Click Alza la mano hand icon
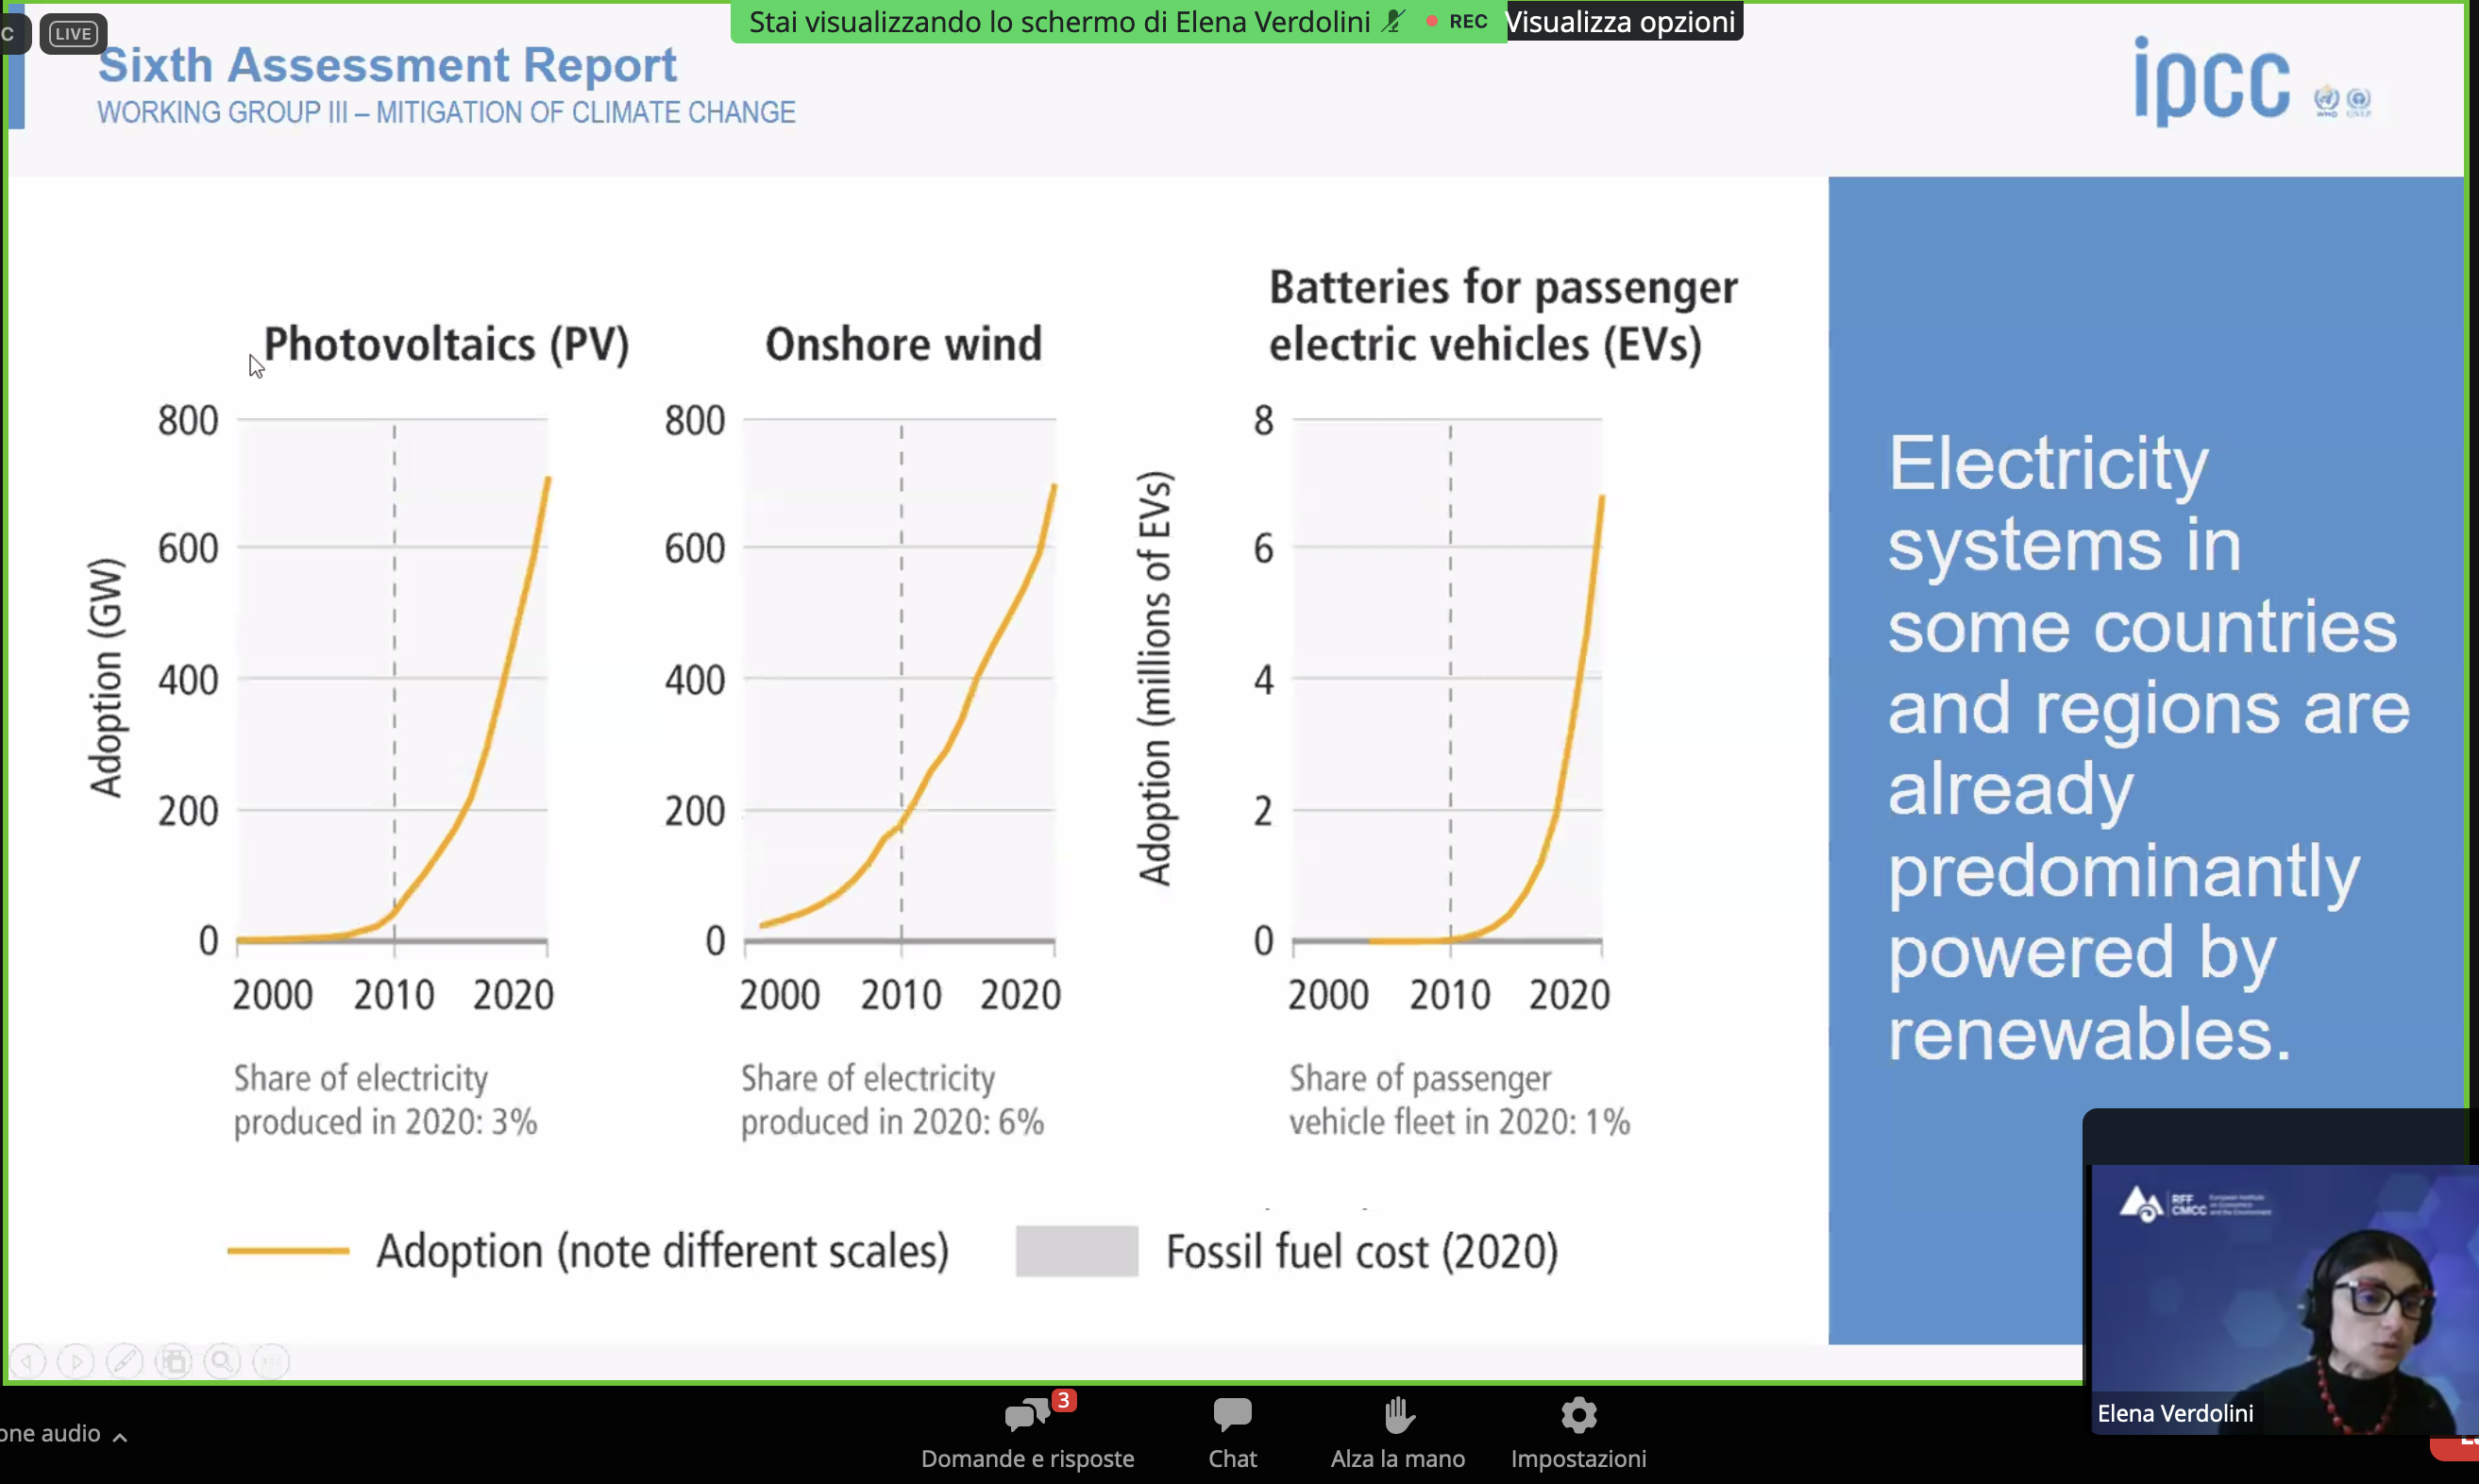This screenshot has height=1484, width=2479. pos(1398,1416)
